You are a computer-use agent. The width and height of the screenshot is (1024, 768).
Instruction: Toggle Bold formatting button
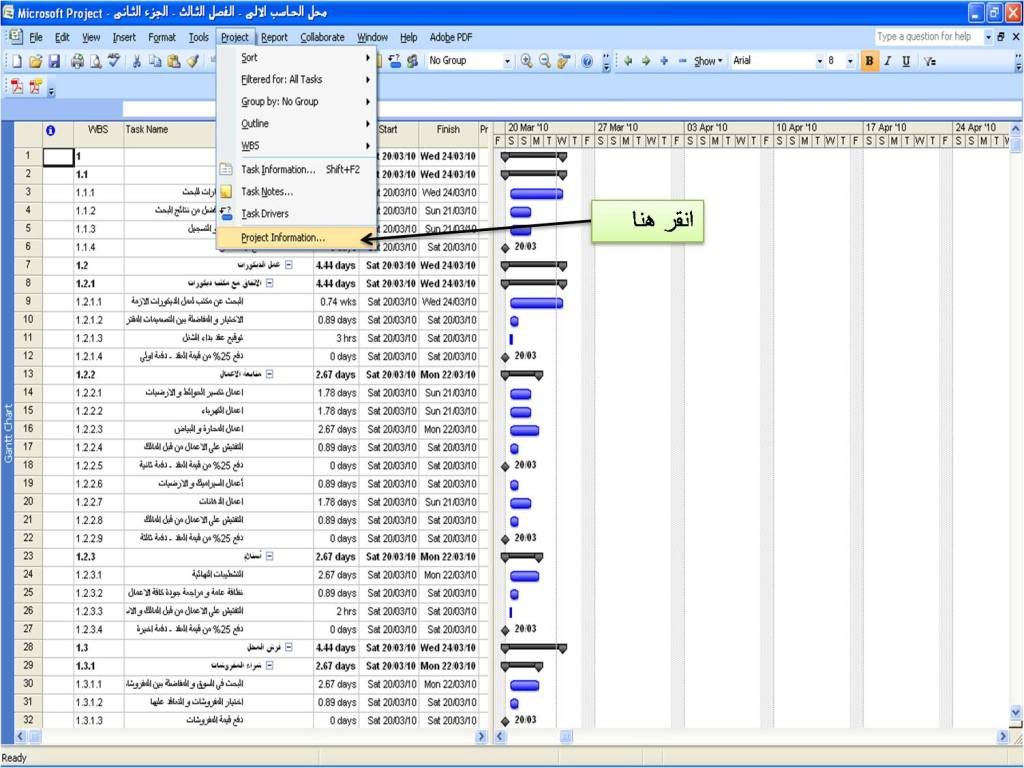pyautogui.click(x=869, y=61)
